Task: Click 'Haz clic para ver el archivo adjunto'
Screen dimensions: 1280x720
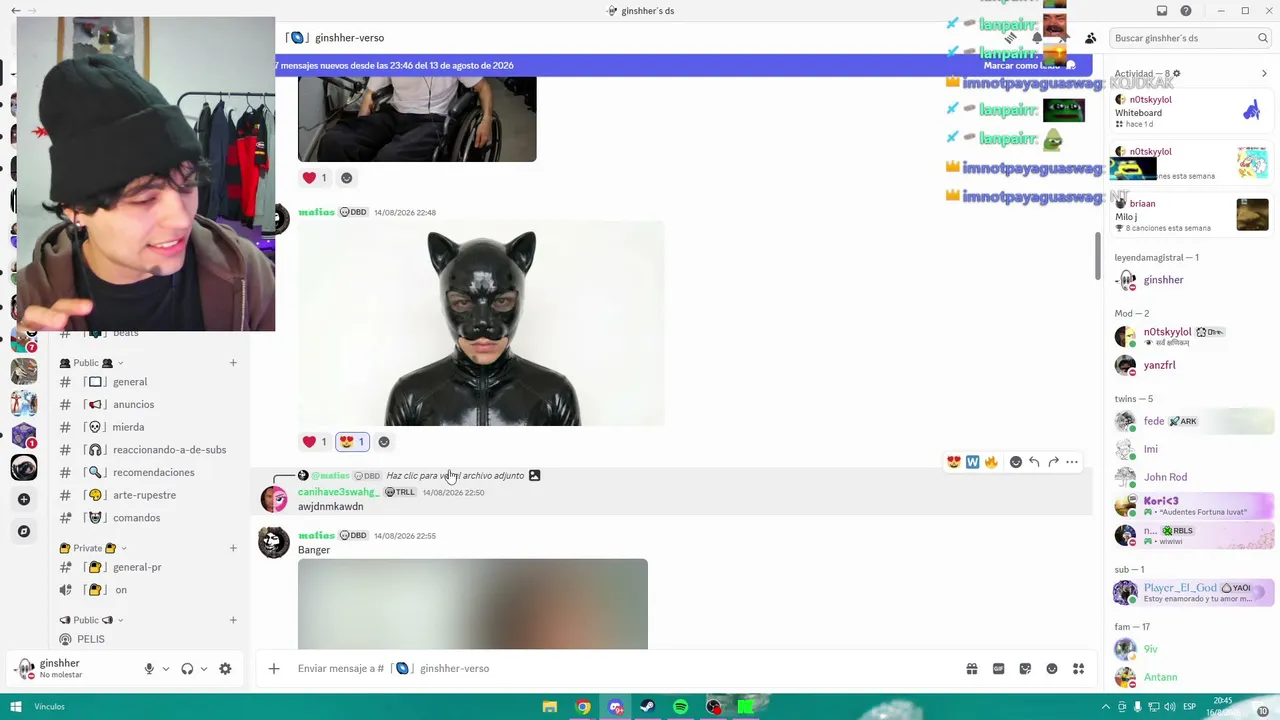Action: tap(455, 476)
